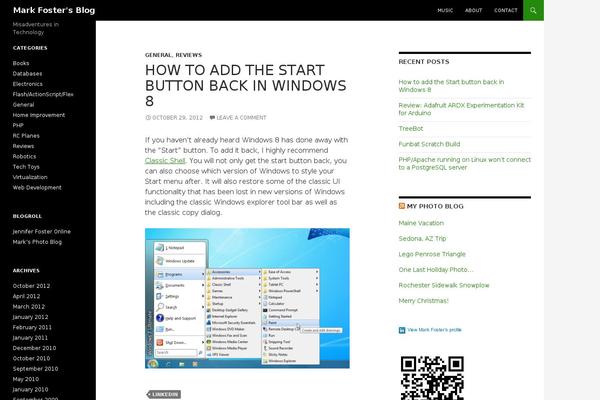This screenshot has height=400, width=600.
Task: Open the Tech Toys category
Action: point(26,167)
